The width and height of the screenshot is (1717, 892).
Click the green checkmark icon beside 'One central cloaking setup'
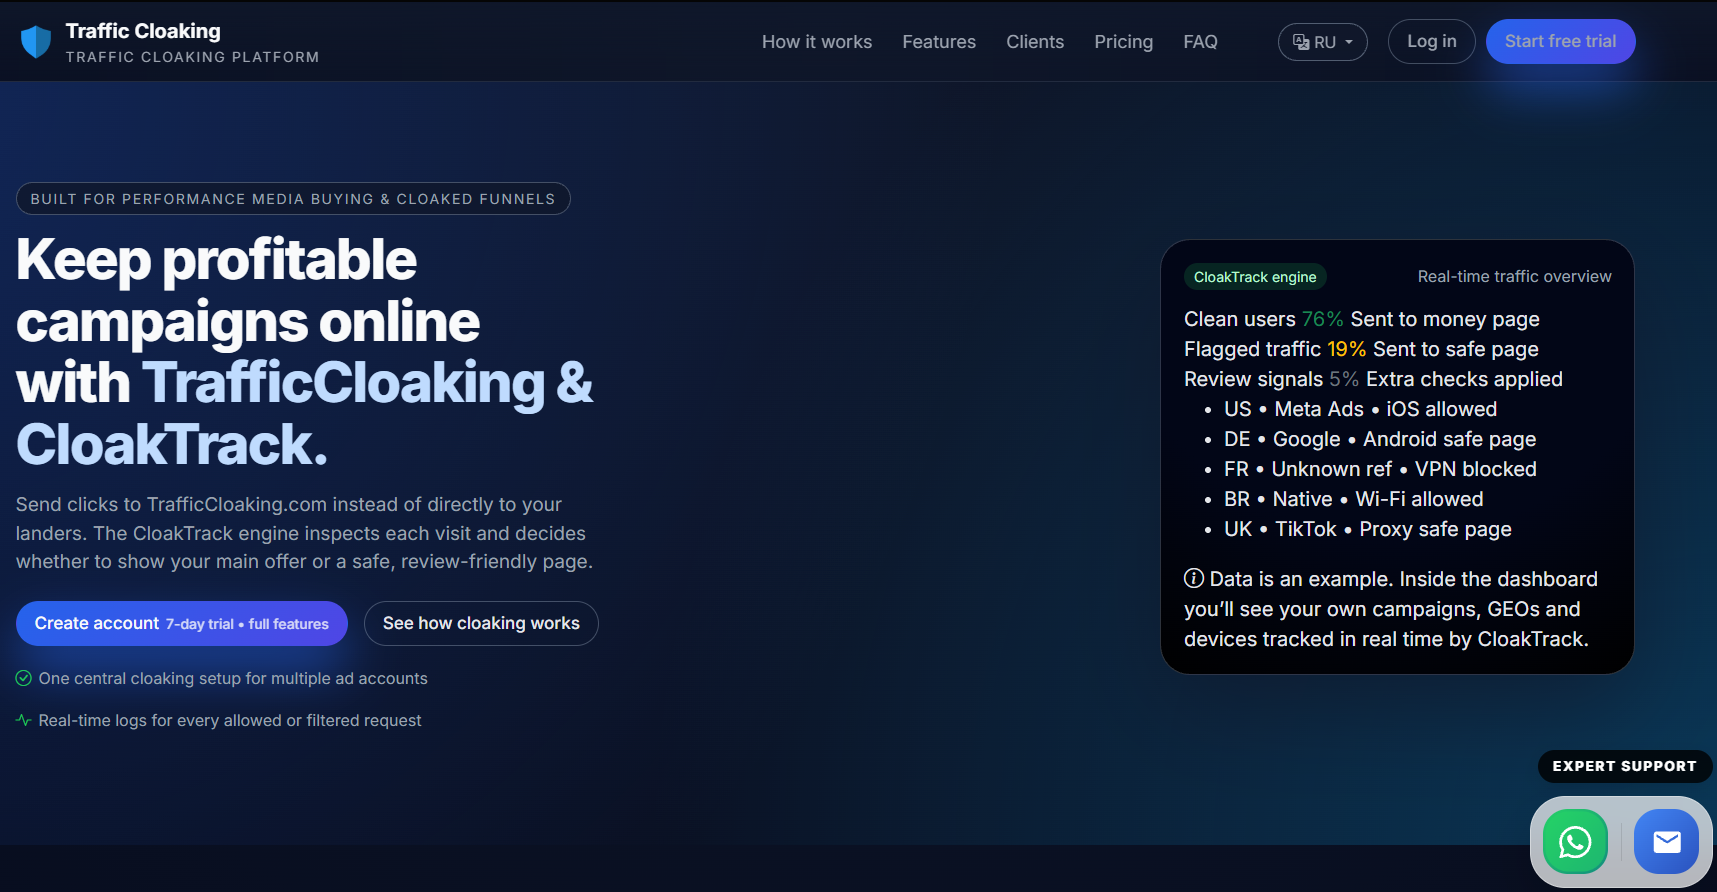pos(24,678)
